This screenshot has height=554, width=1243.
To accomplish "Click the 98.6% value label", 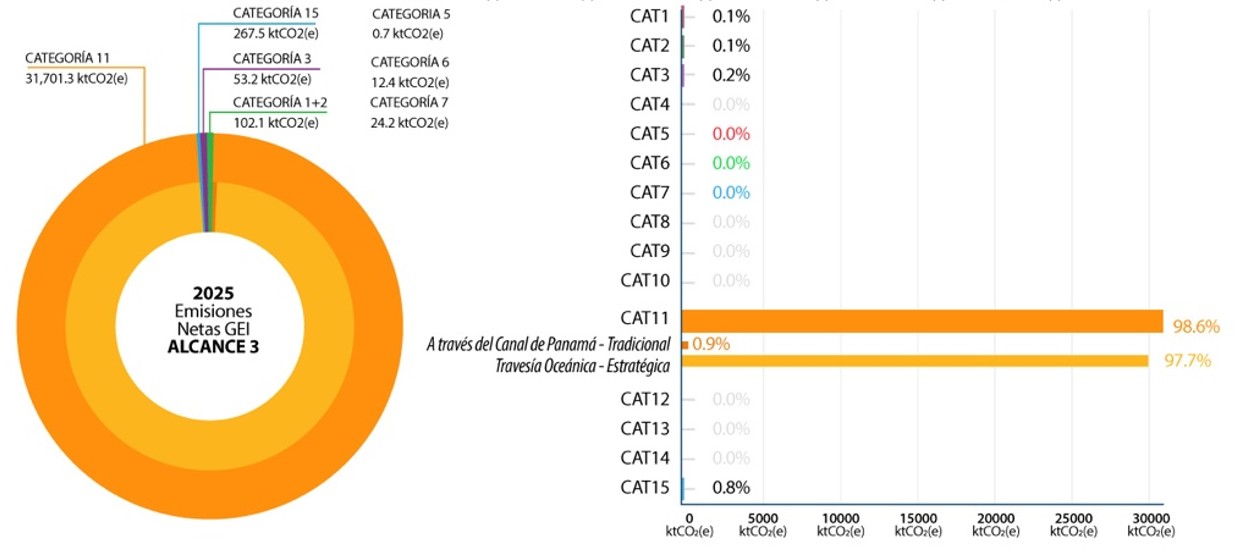I will (x=1194, y=326).
